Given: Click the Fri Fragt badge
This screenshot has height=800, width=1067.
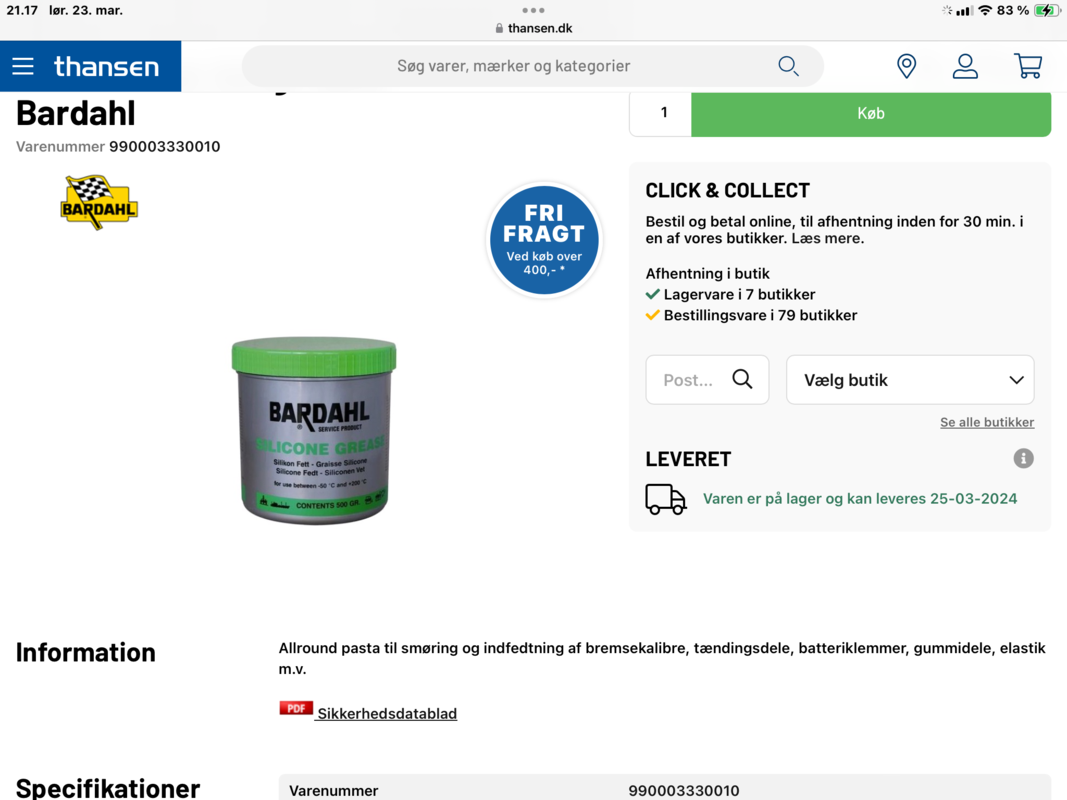Looking at the screenshot, I should pos(544,240).
